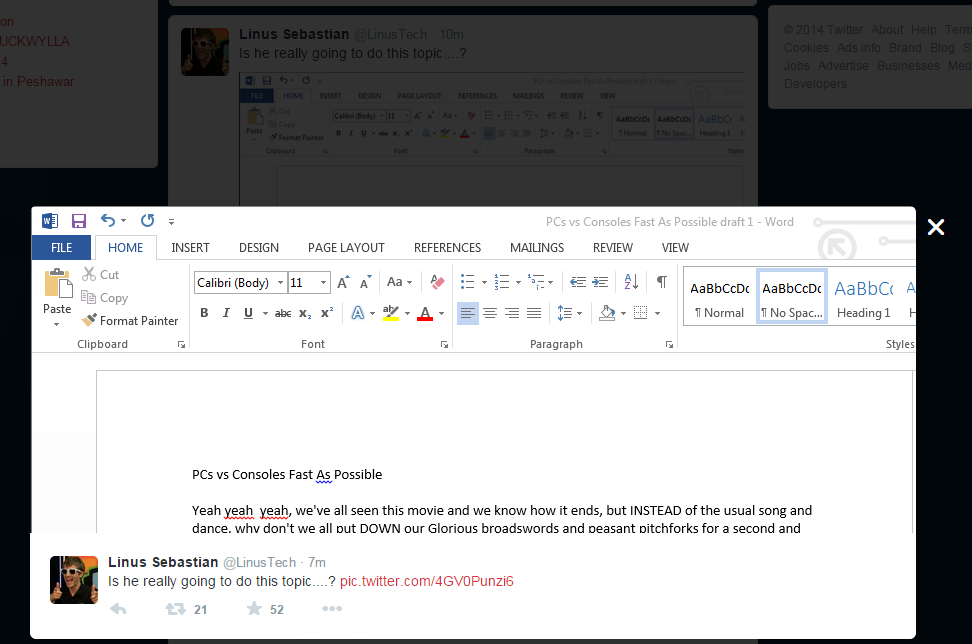Image resolution: width=972 pixels, height=644 pixels.
Task: Open the Clipboard dialog launcher
Action: (181, 345)
